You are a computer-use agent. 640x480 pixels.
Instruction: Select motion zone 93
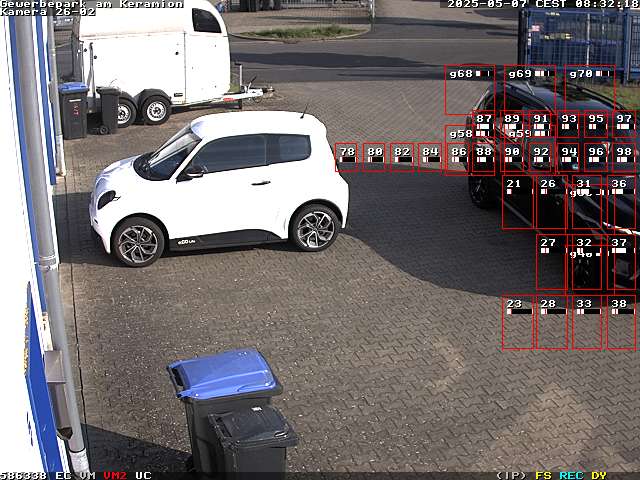[x=568, y=124]
